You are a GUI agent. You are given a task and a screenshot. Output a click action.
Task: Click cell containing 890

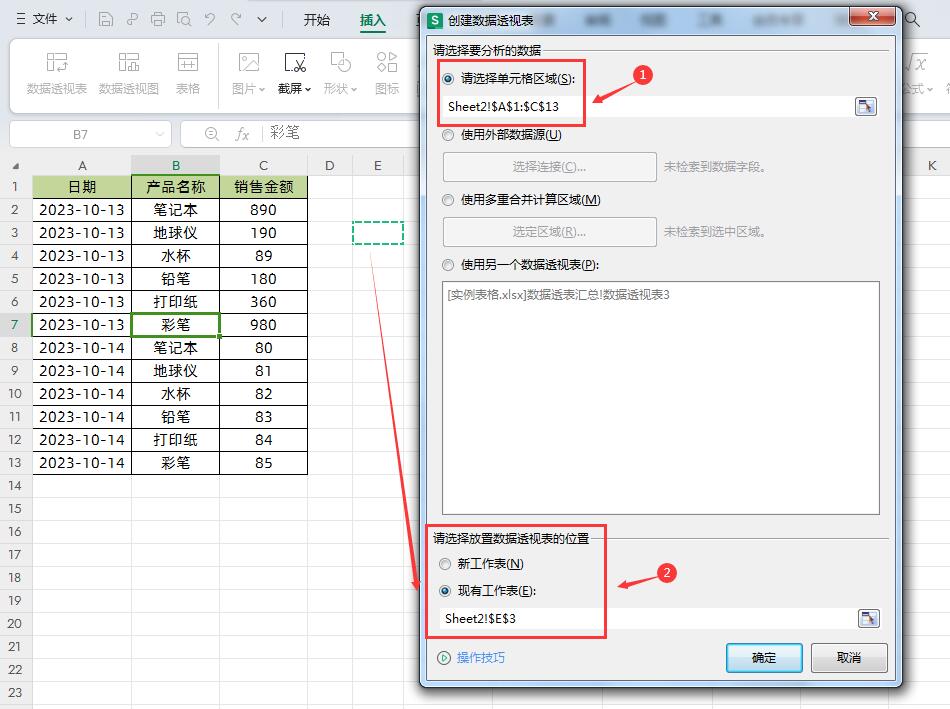point(264,210)
